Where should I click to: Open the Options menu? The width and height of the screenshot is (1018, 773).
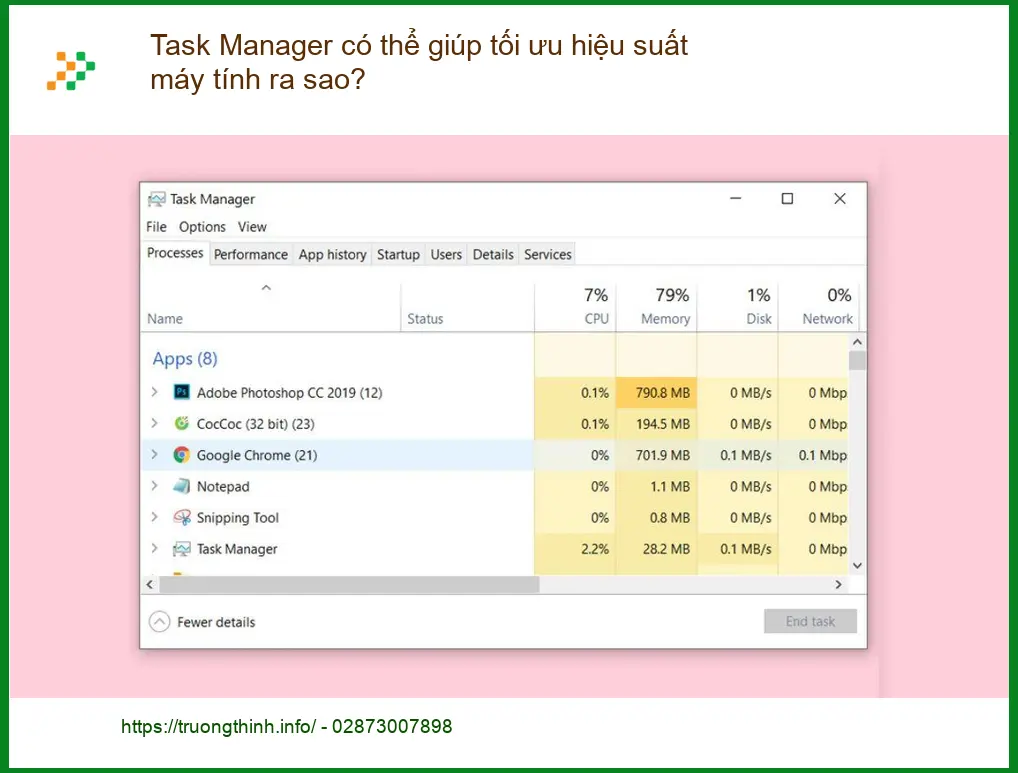point(203,227)
